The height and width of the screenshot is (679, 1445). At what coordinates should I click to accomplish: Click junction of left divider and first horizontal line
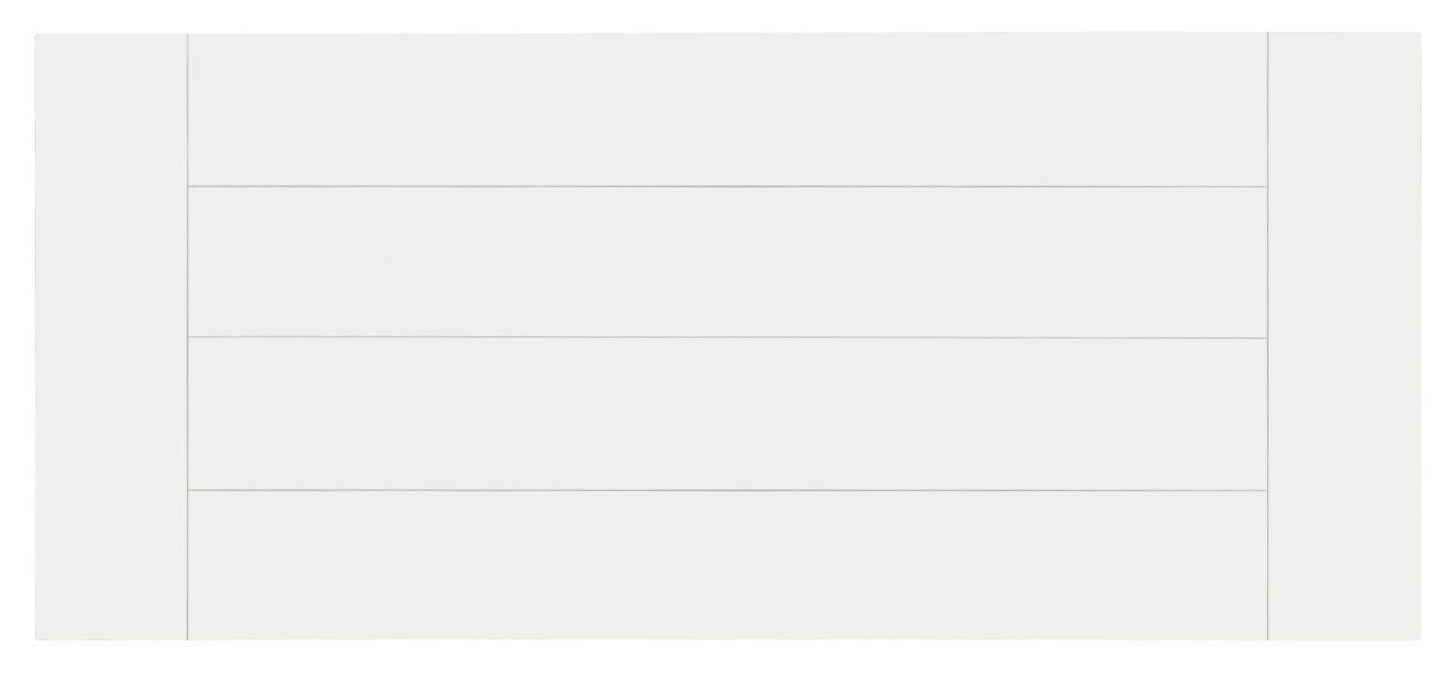click(188, 186)
